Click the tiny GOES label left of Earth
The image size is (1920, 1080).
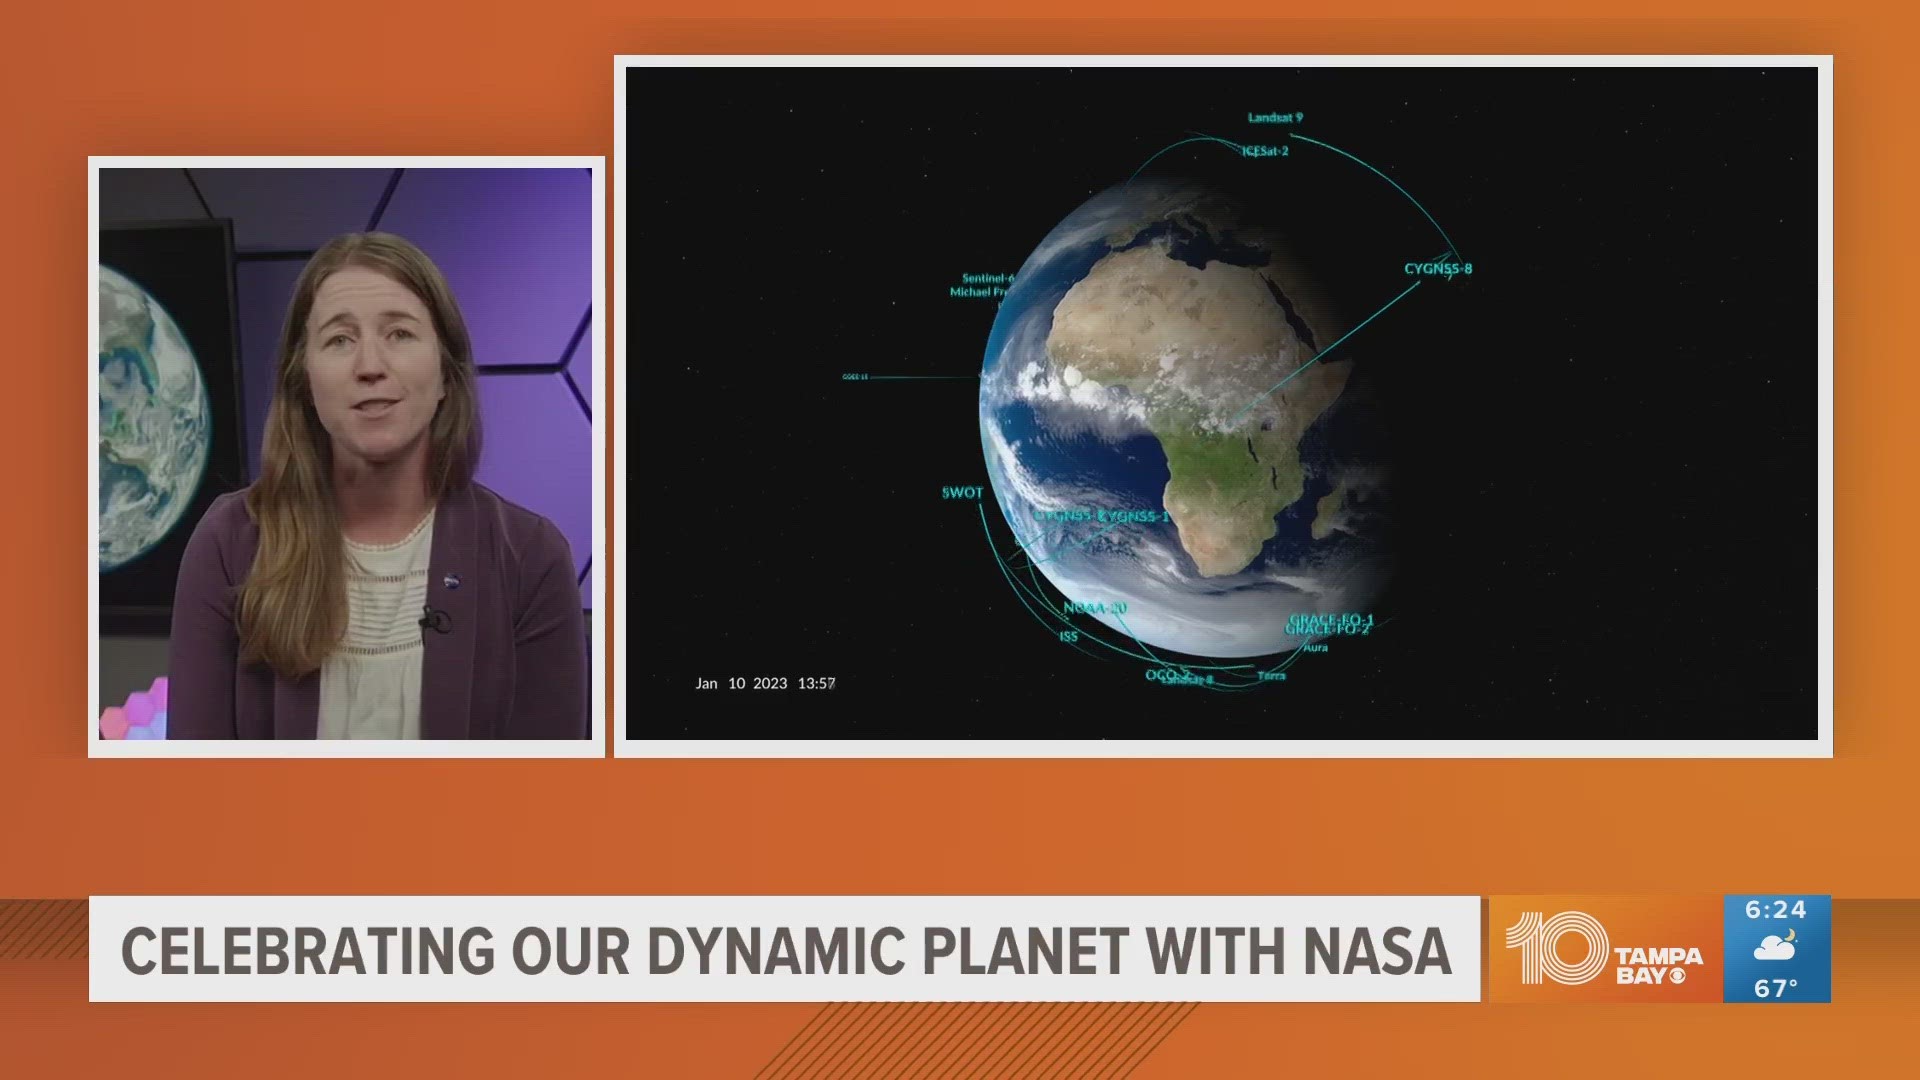pyautogui.click(x=855, y=377)
